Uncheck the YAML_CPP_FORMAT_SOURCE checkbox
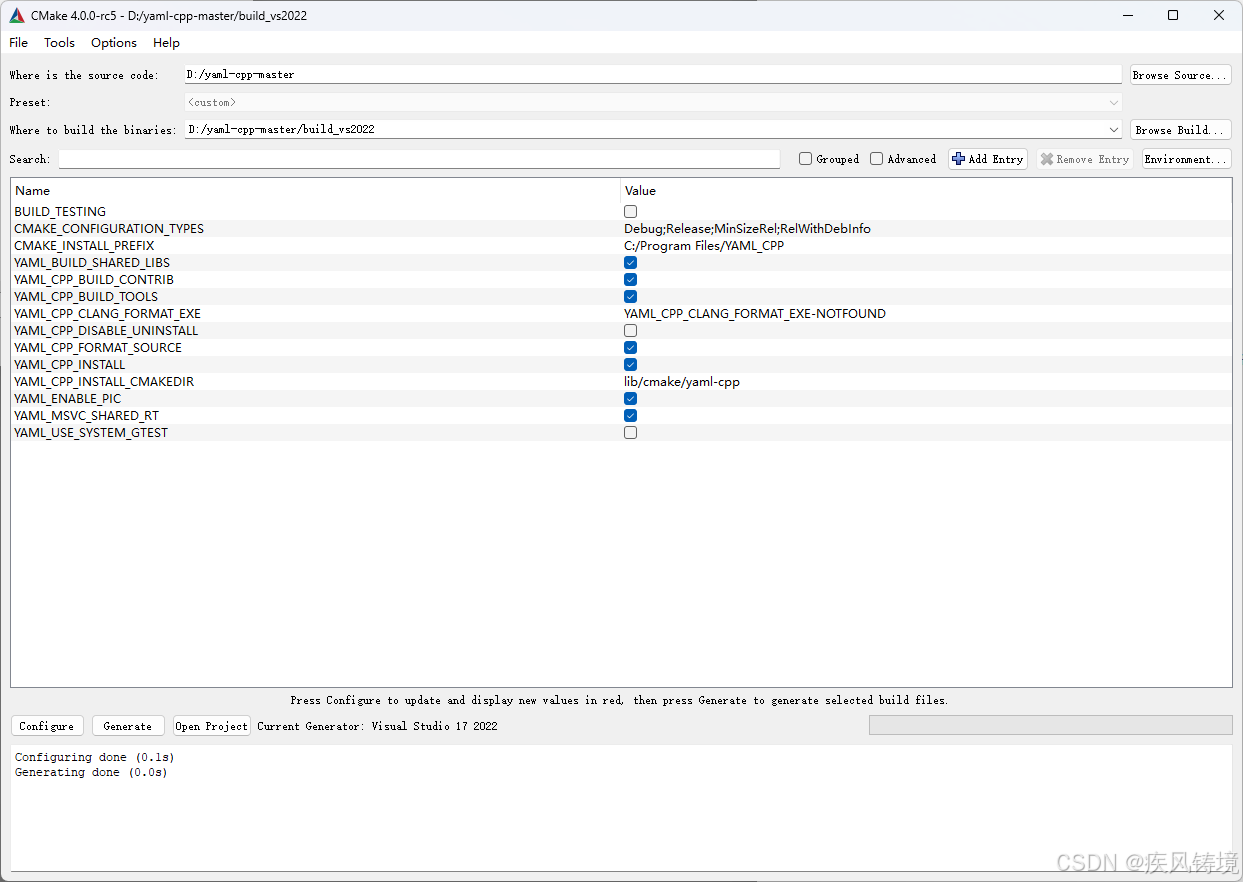The image size is (1243, 882). pyautogui.click(x=630, y=348)
